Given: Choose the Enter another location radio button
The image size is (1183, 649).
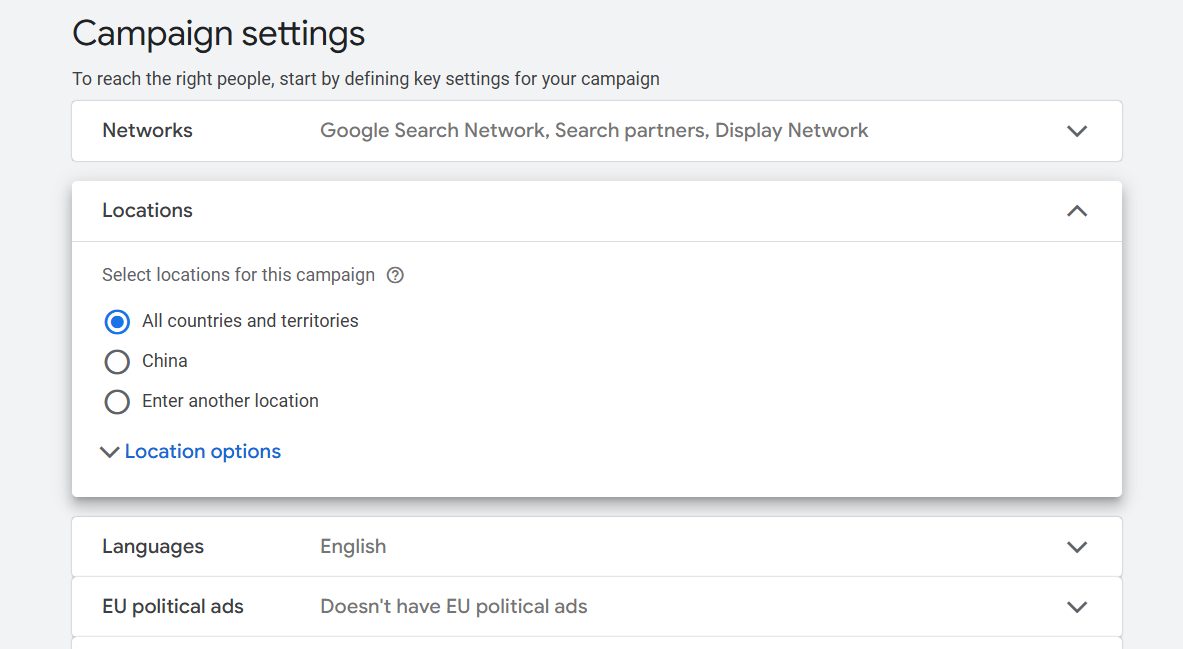Looking at the screenshot, I should pyautogui.click(x=117, y=402).
